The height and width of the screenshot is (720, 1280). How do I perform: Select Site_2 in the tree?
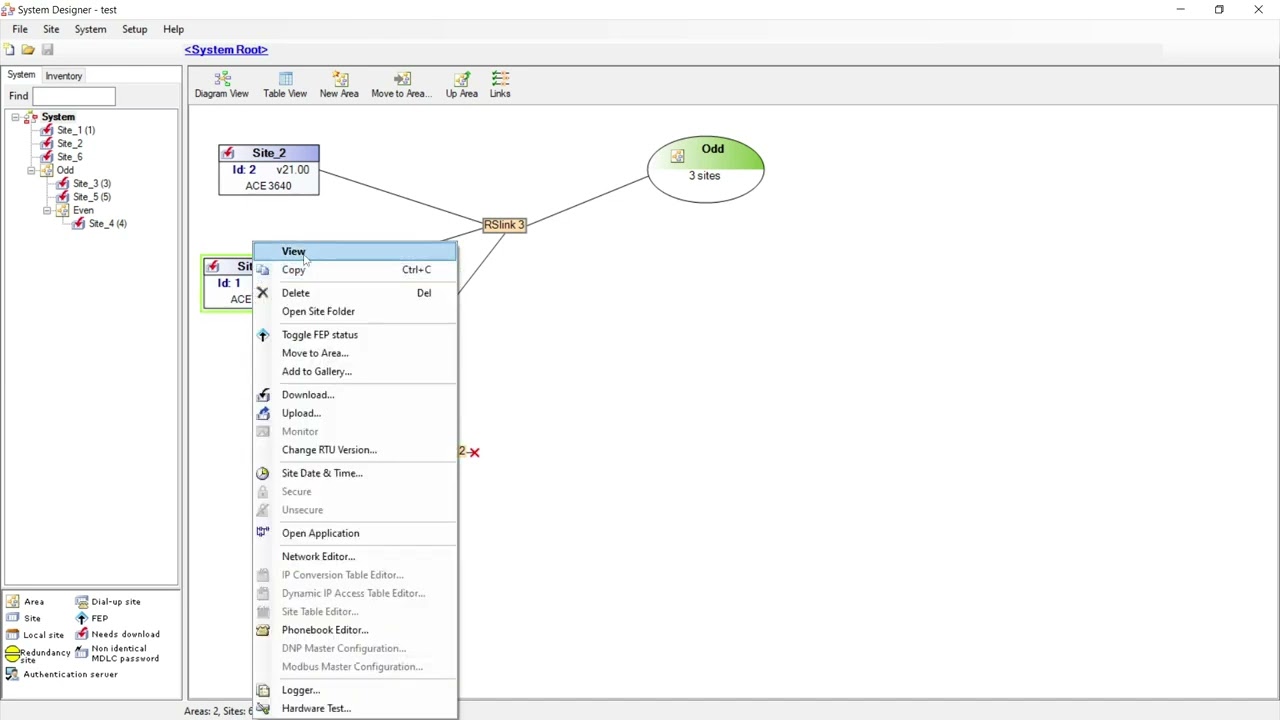pyautogui.click(x=70, y=144)
